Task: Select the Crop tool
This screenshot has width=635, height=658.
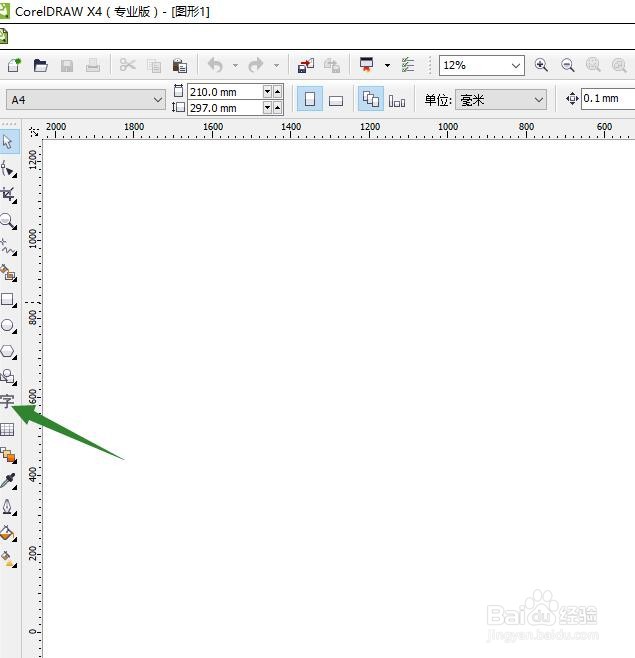Action: pyautogui.click(x=8, y=194)
